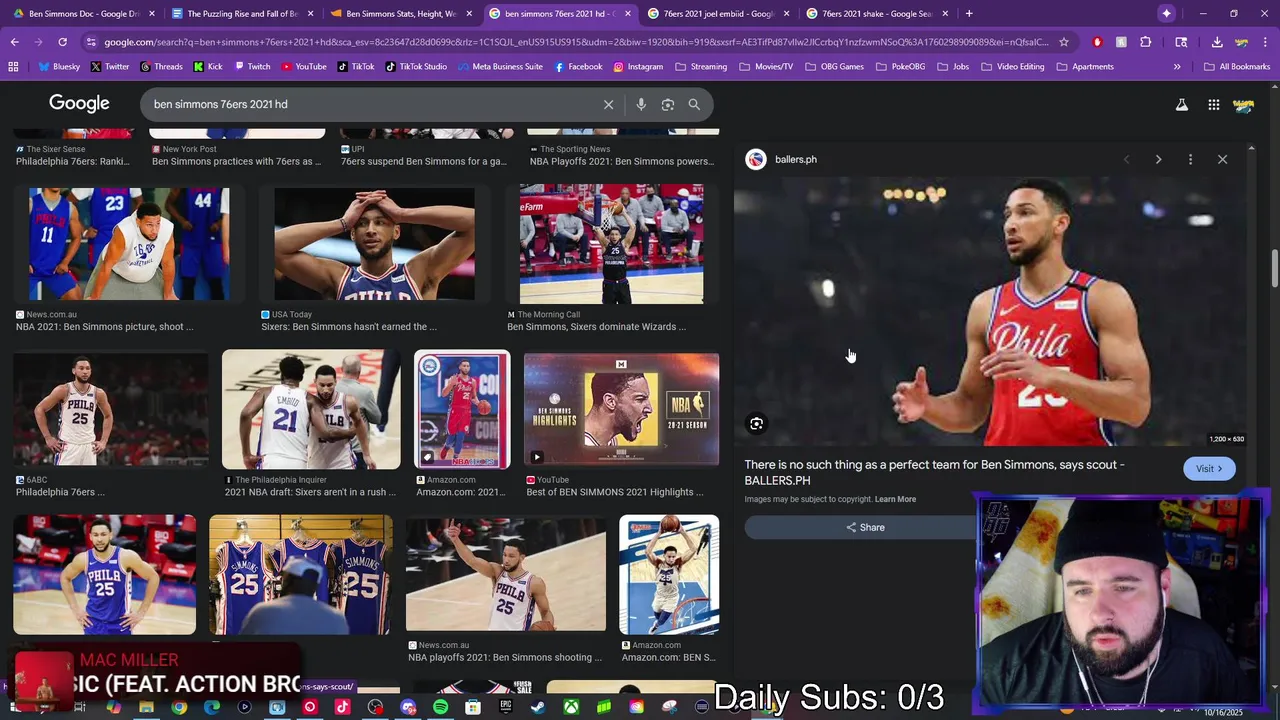Open Epic Games Launcher from taskbar
This screenshot has height=720, width=1280.
click(x=506, y=707)
